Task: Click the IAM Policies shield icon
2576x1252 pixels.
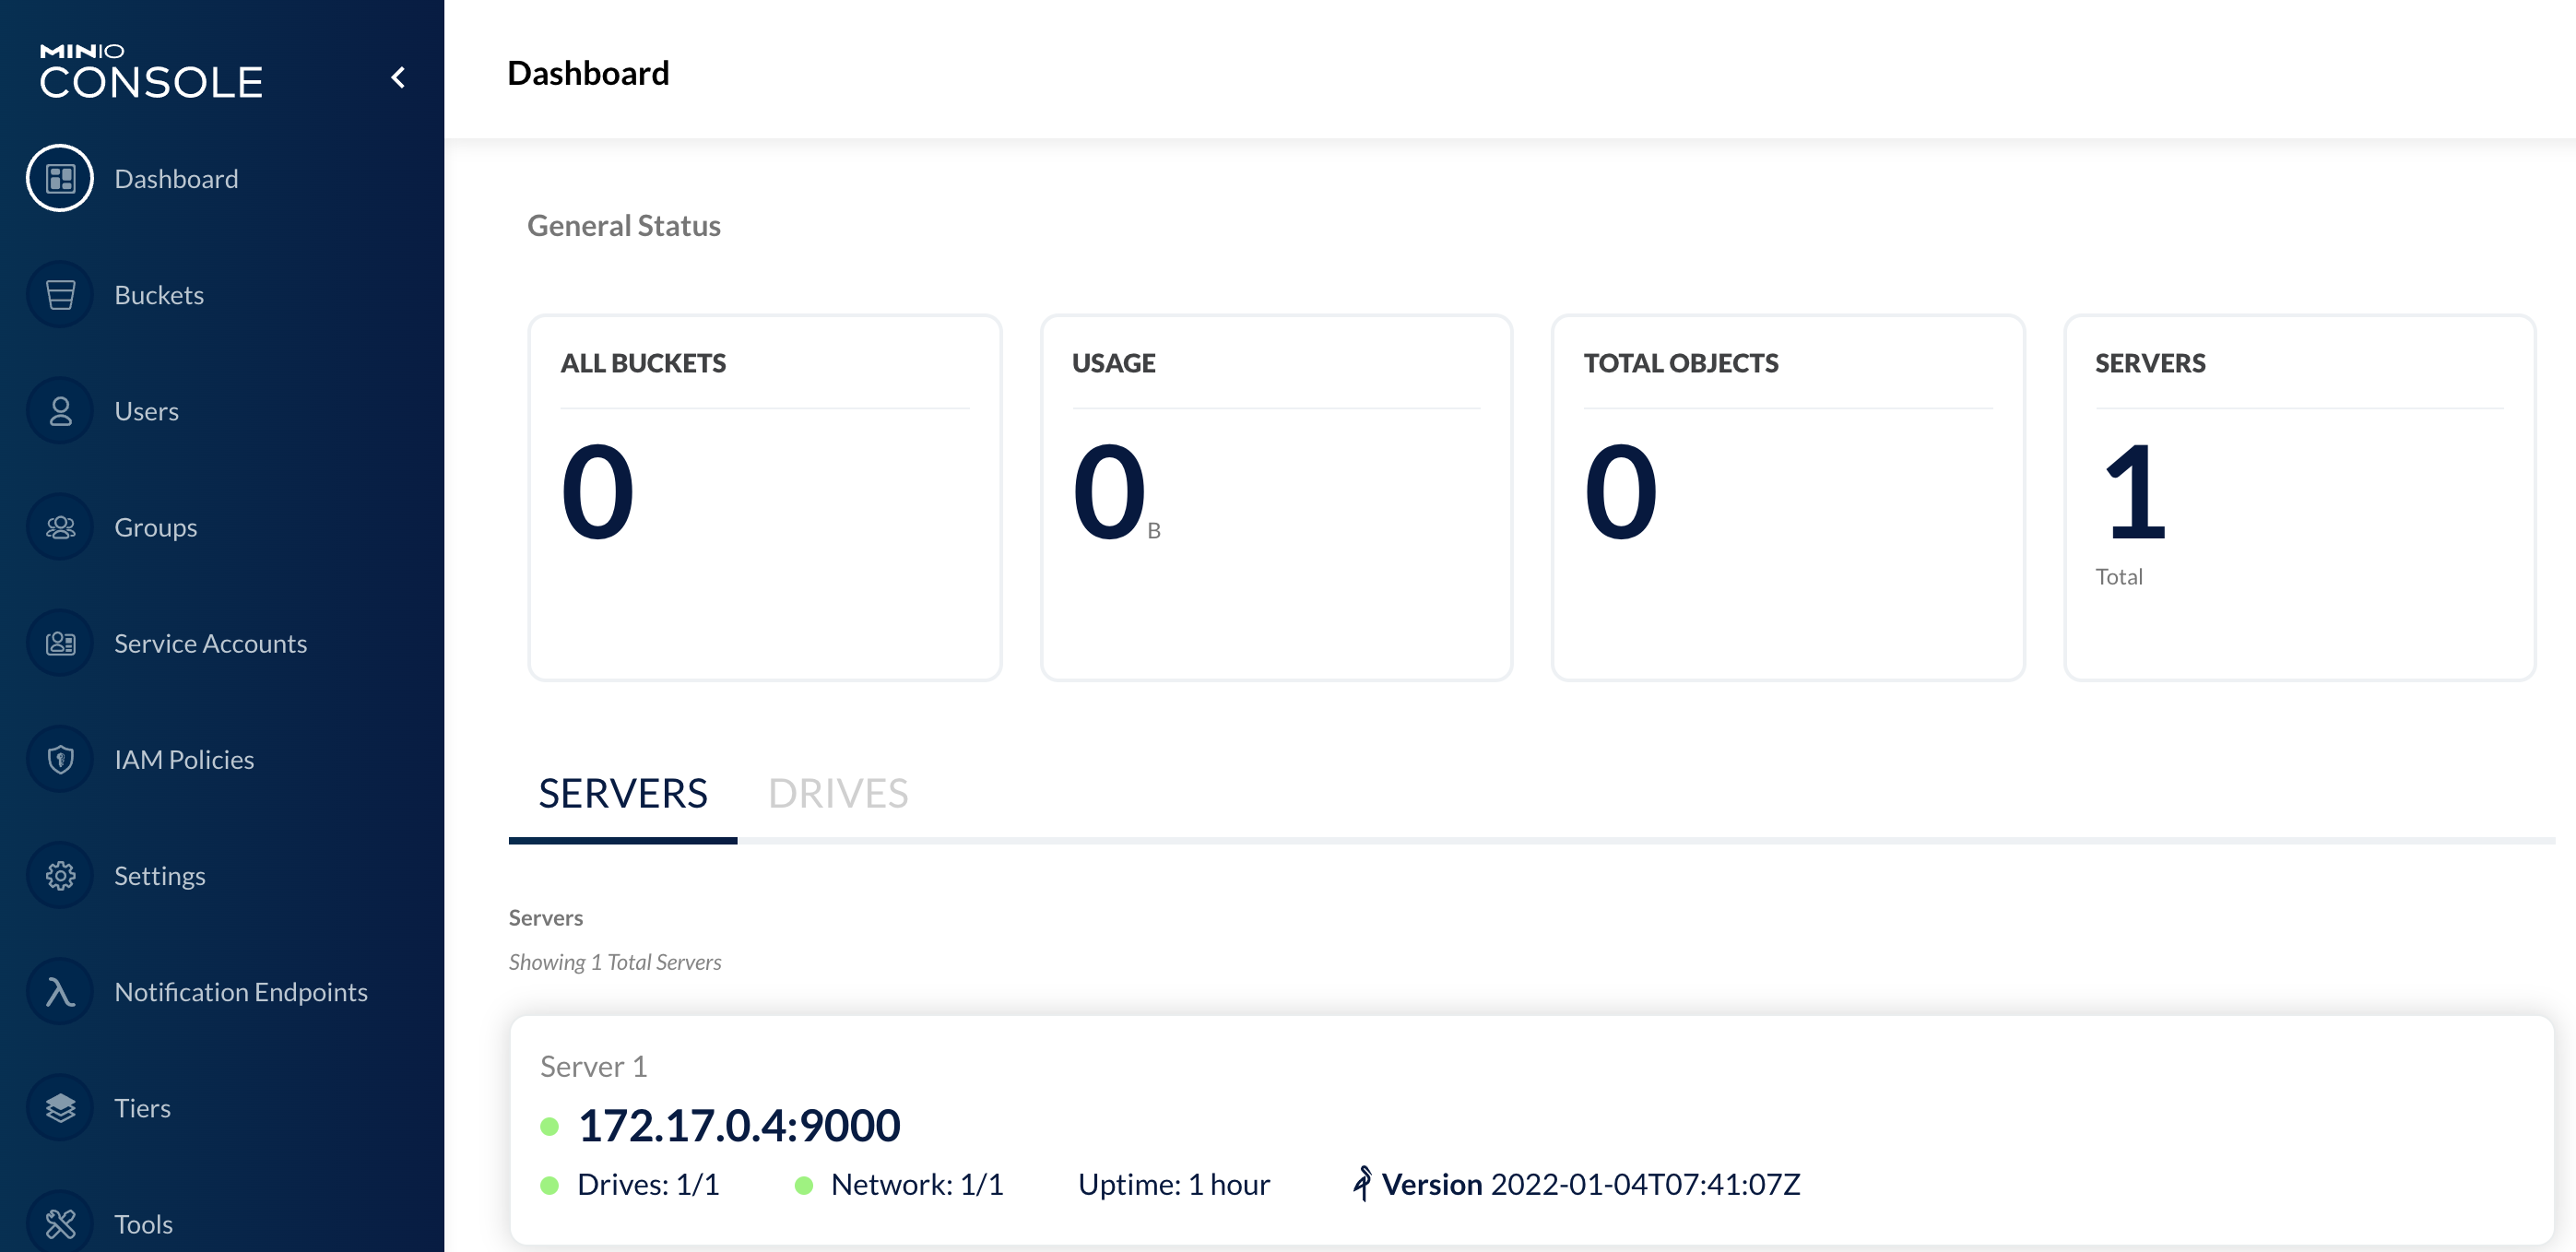Action: click(x=60, y=759)
